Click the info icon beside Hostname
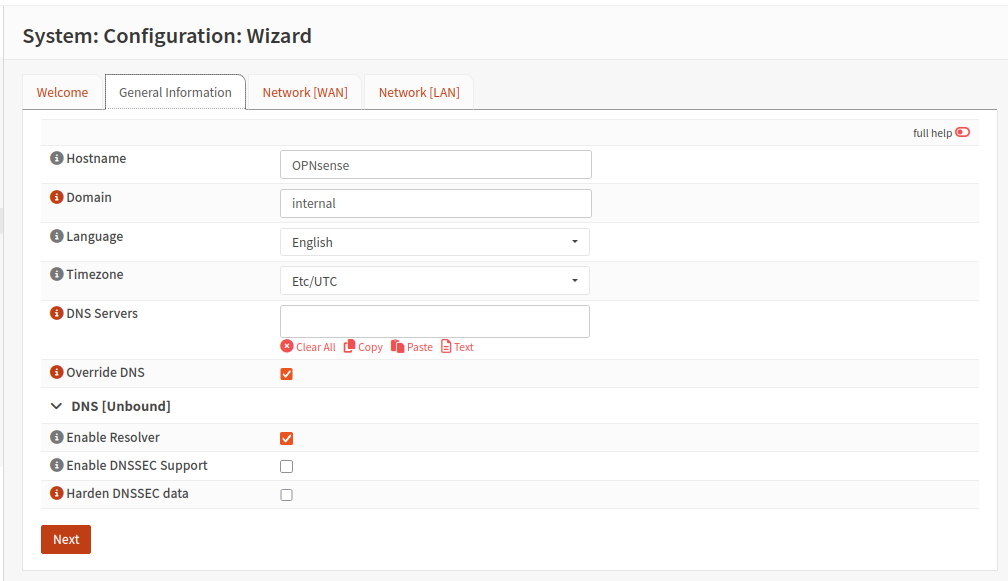 57,159
